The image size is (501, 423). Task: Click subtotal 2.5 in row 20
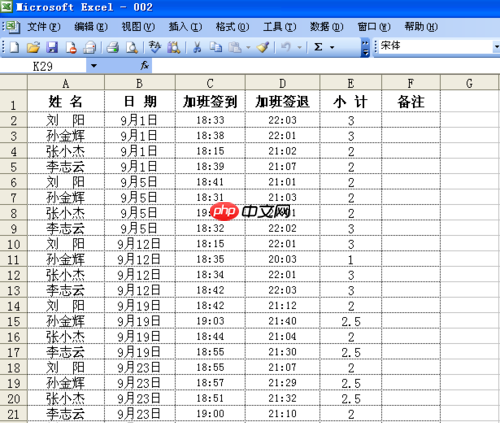point(350,398)
